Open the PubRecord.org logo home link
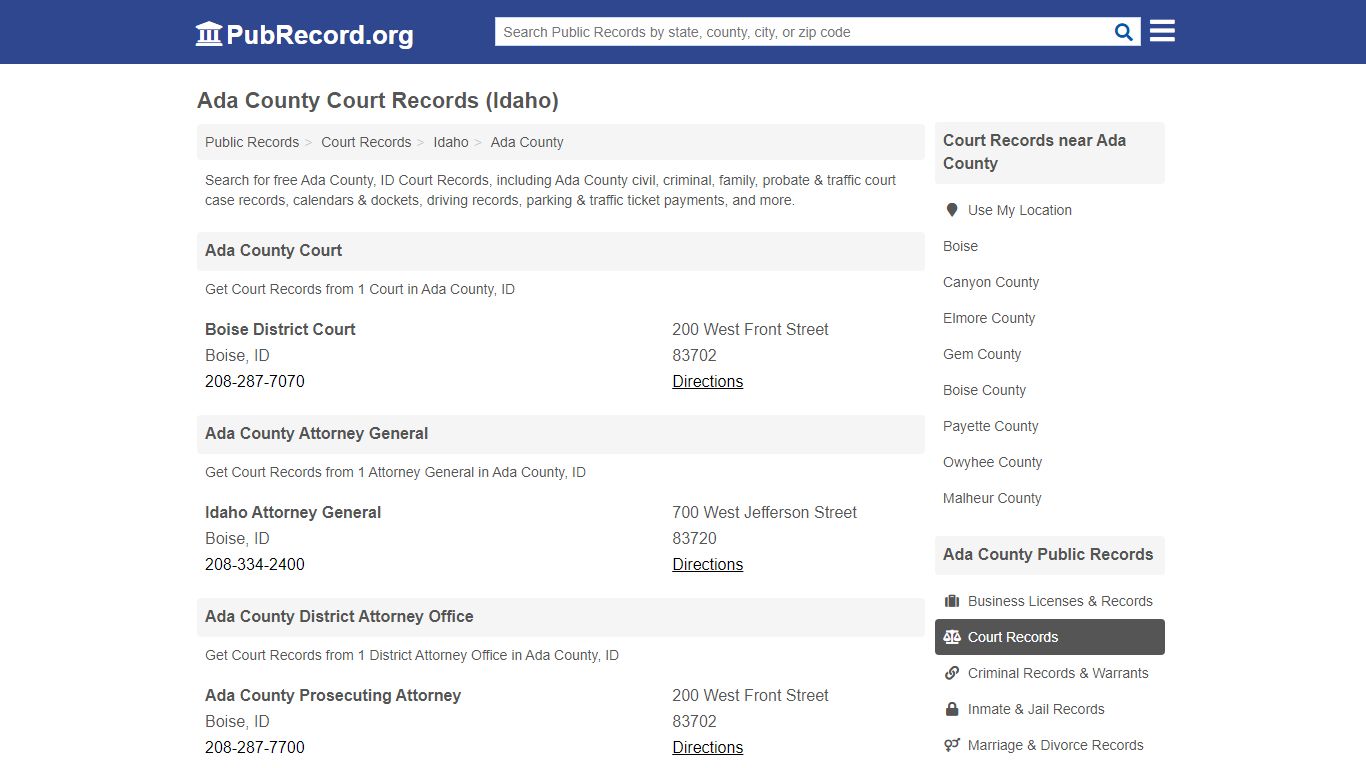The height and width of the screenshot is (768, 1366). 304,34
